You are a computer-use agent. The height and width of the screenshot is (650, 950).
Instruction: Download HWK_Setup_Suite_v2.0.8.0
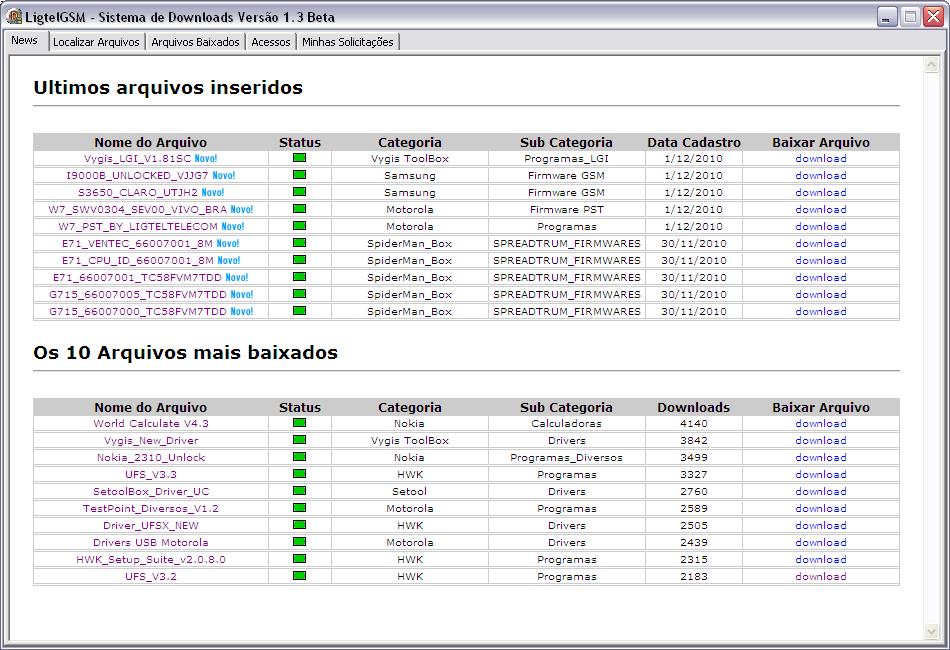pos(820,559)
